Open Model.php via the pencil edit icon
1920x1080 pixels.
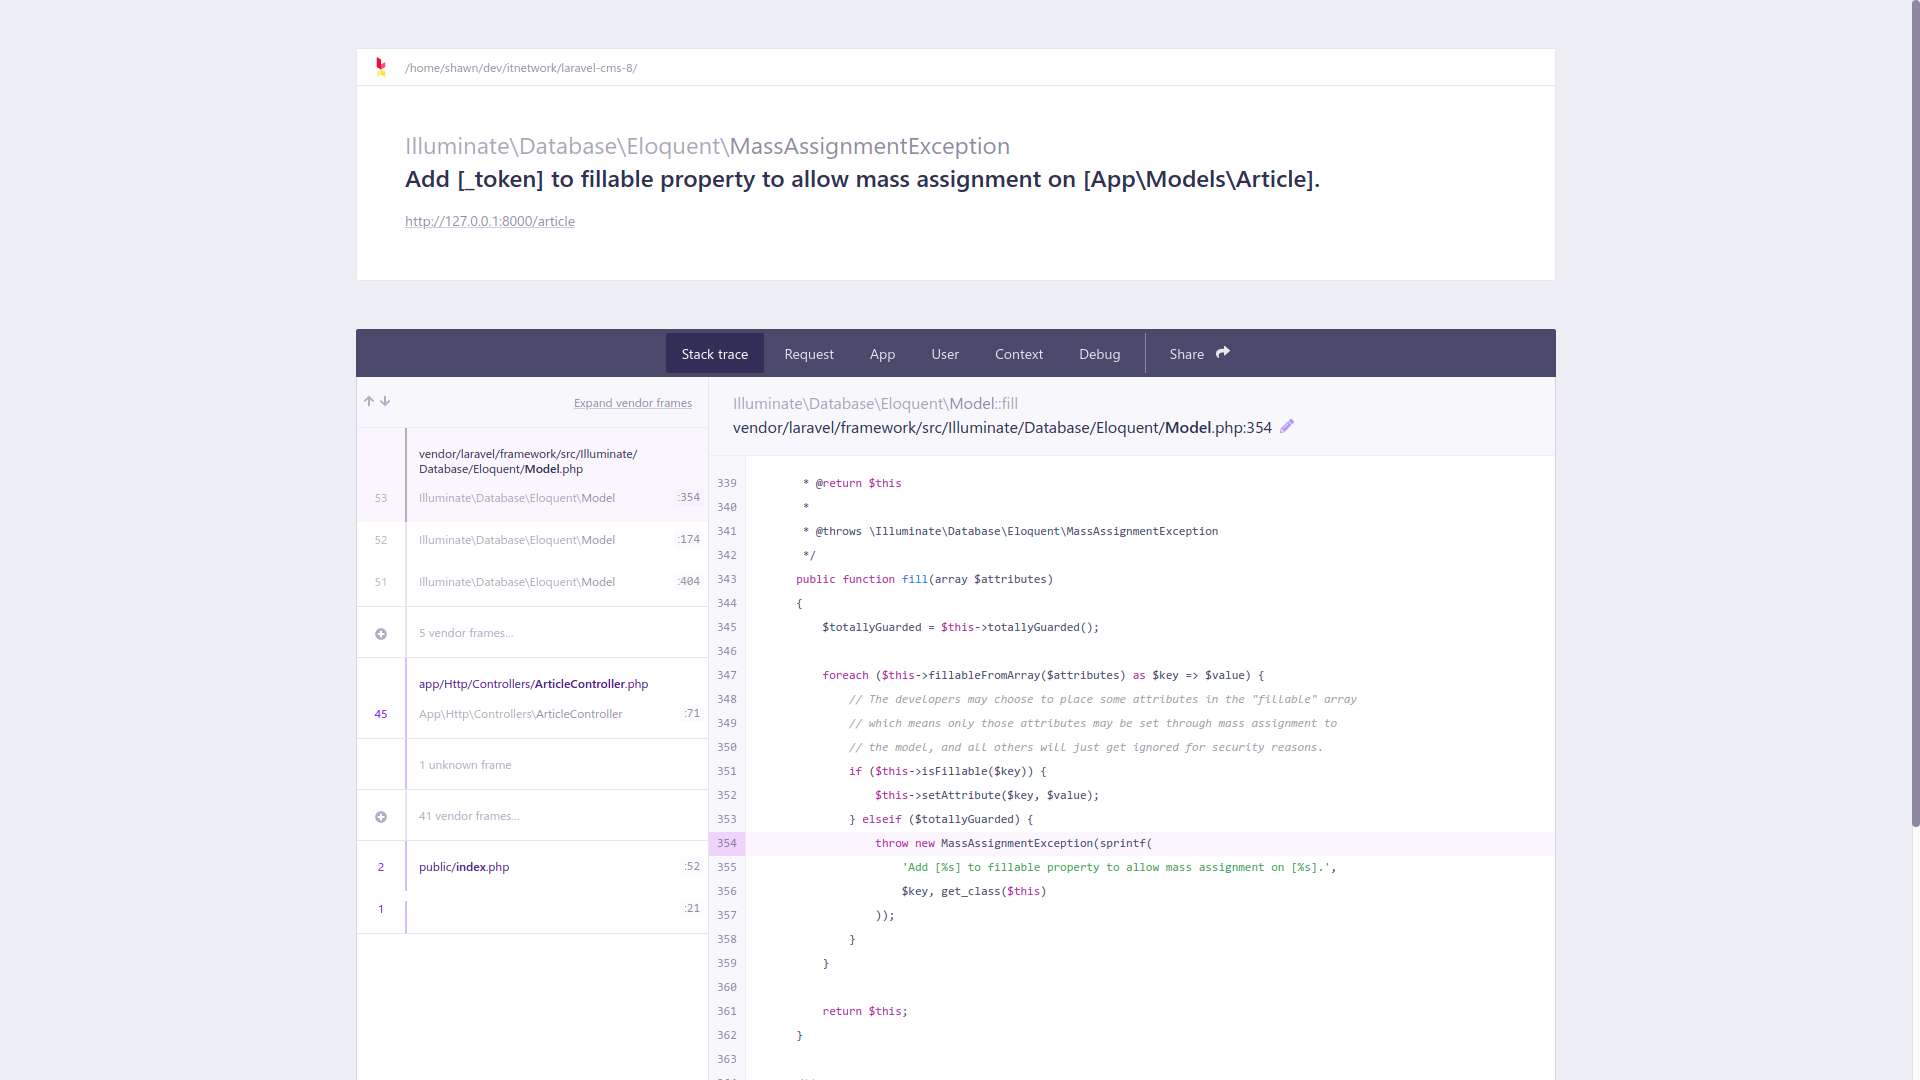[1287, 426]
